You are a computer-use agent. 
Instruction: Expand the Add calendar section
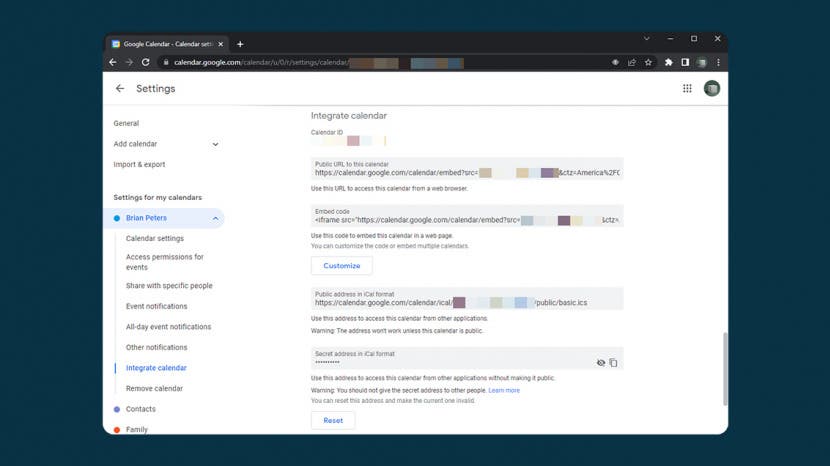point(215,144)
